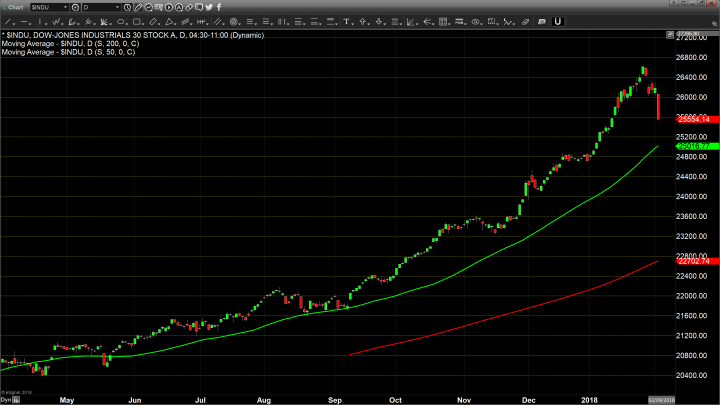Image resolution: width=720 pixels, height=405 pixels.
Task: Select the horizontal line tool
Action: [x=25, y=22]
